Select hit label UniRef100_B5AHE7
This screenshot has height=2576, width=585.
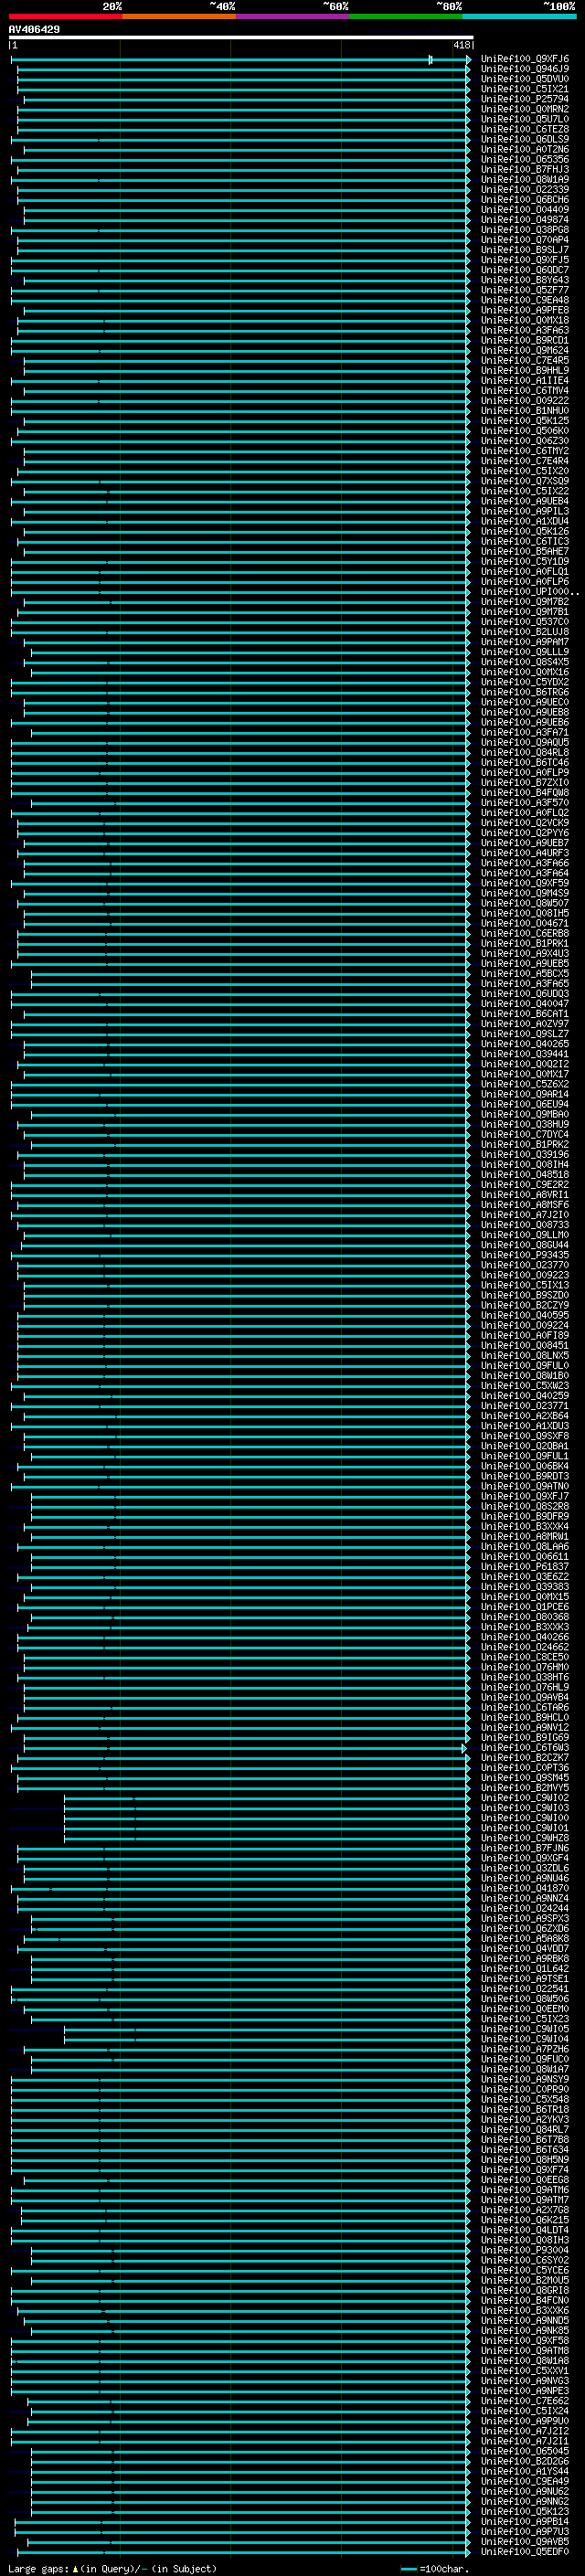coord(525,552)
